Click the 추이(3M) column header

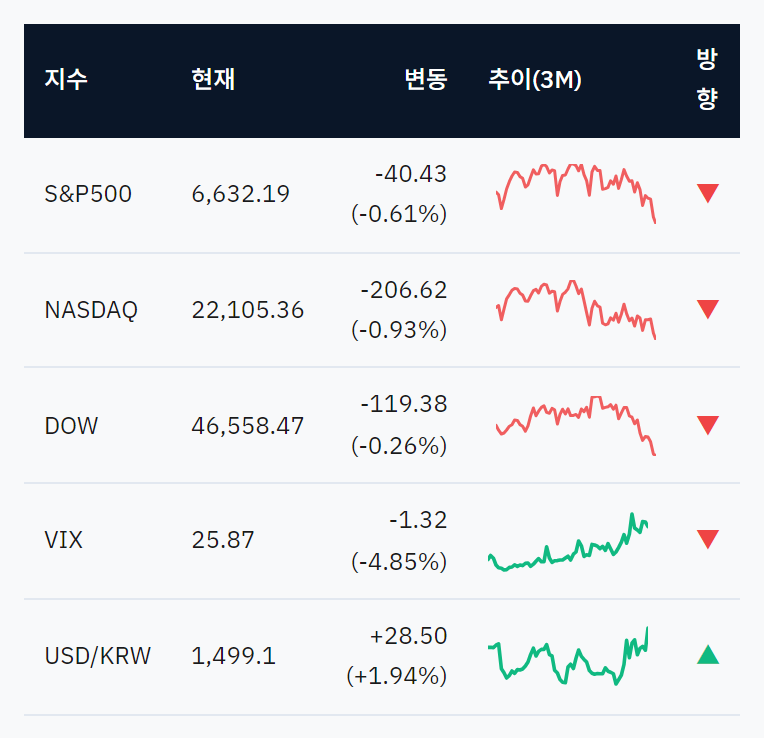535,79
